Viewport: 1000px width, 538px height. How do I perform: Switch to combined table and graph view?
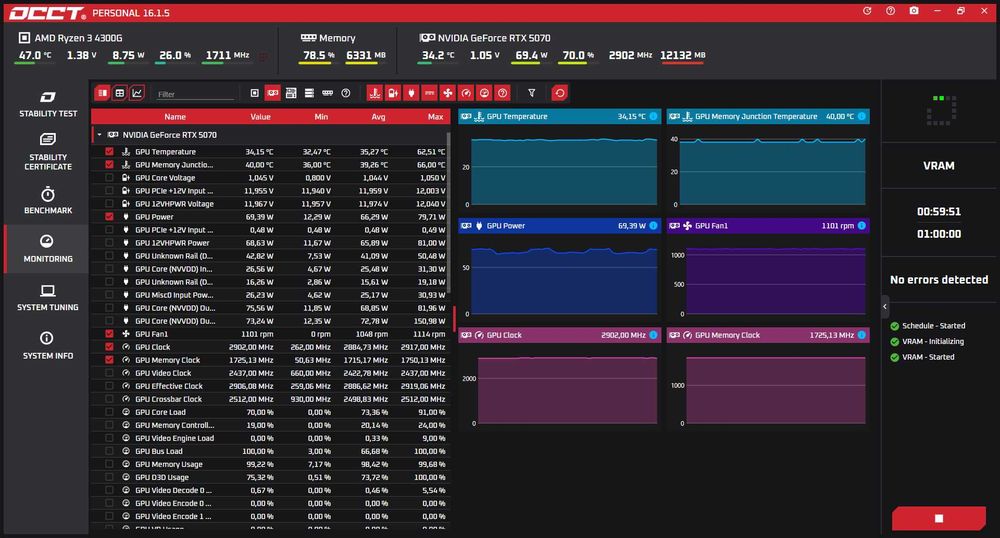click(x=102, y=93)
